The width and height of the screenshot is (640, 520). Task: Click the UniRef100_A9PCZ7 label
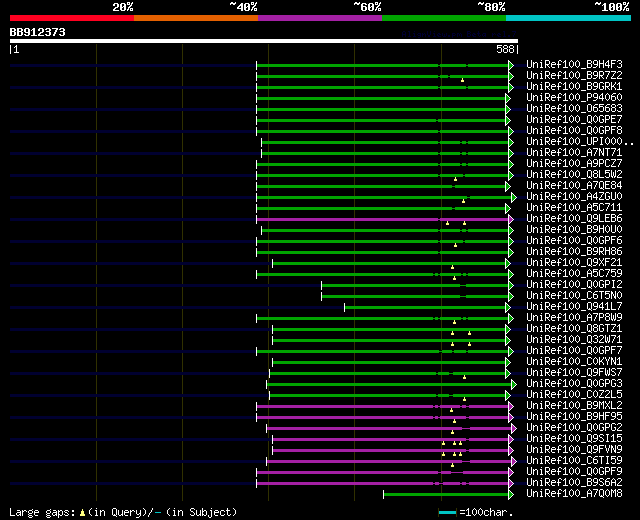pos(574,164)
